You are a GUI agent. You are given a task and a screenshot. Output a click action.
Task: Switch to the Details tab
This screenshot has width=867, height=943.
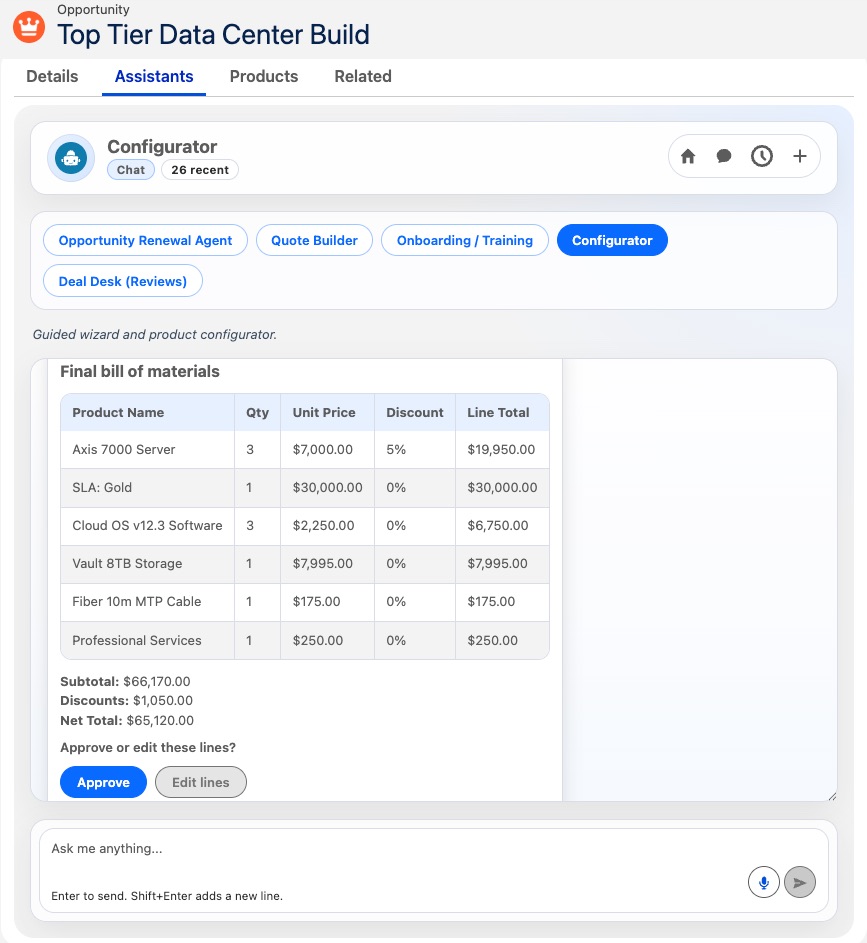[x=52, y=76]
